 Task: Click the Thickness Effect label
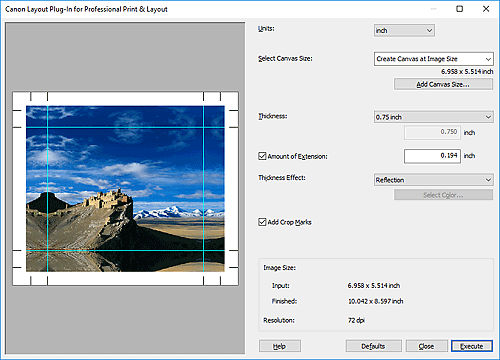(282, 178)
